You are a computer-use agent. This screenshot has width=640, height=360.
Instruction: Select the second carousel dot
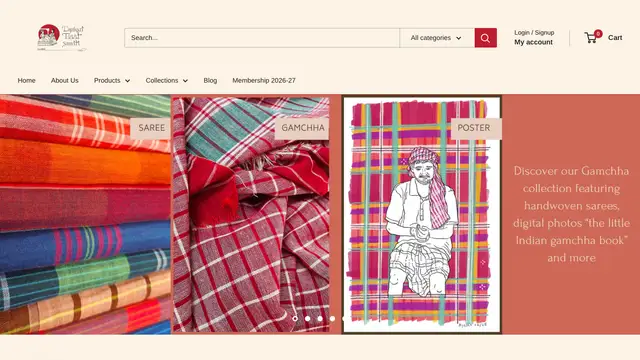click(x=307, y=318)
